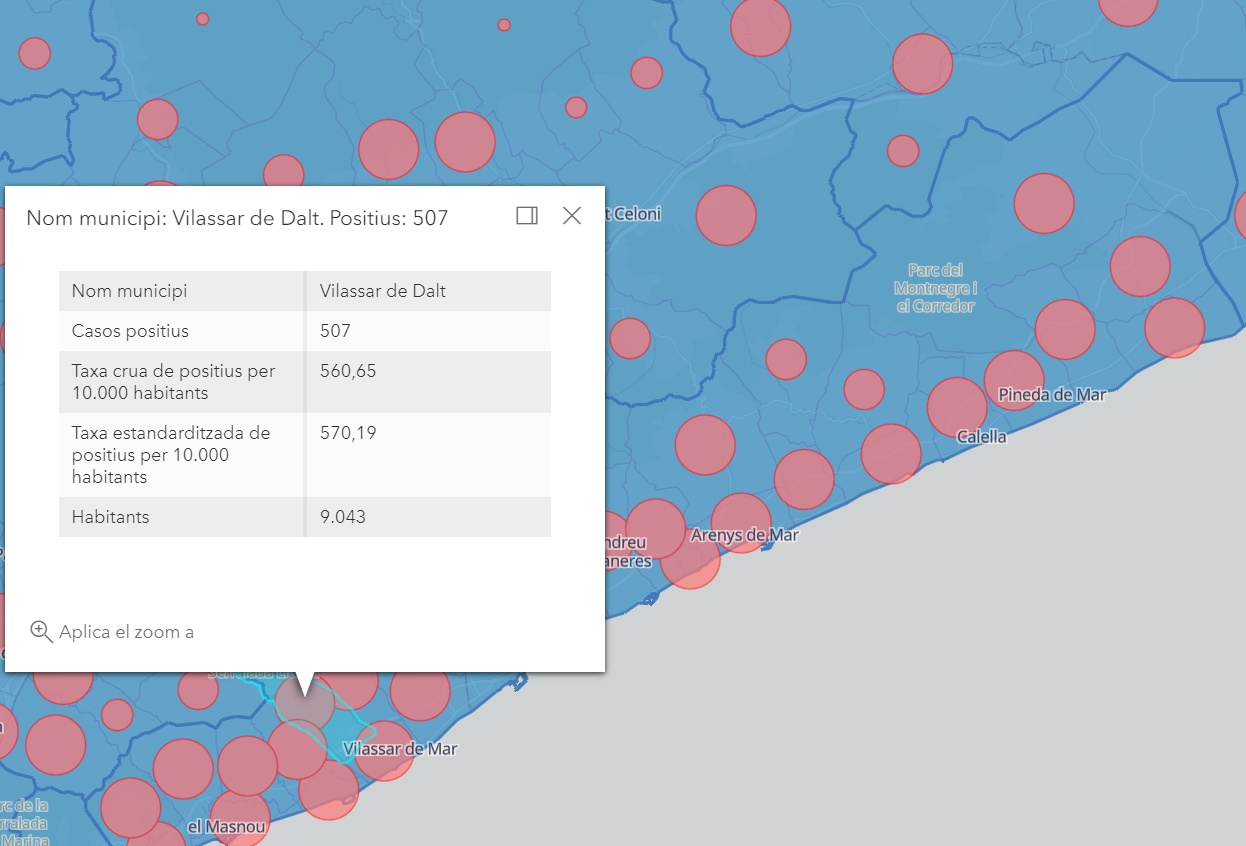Click the 'Nom municipi' table row label

(129, 291)
